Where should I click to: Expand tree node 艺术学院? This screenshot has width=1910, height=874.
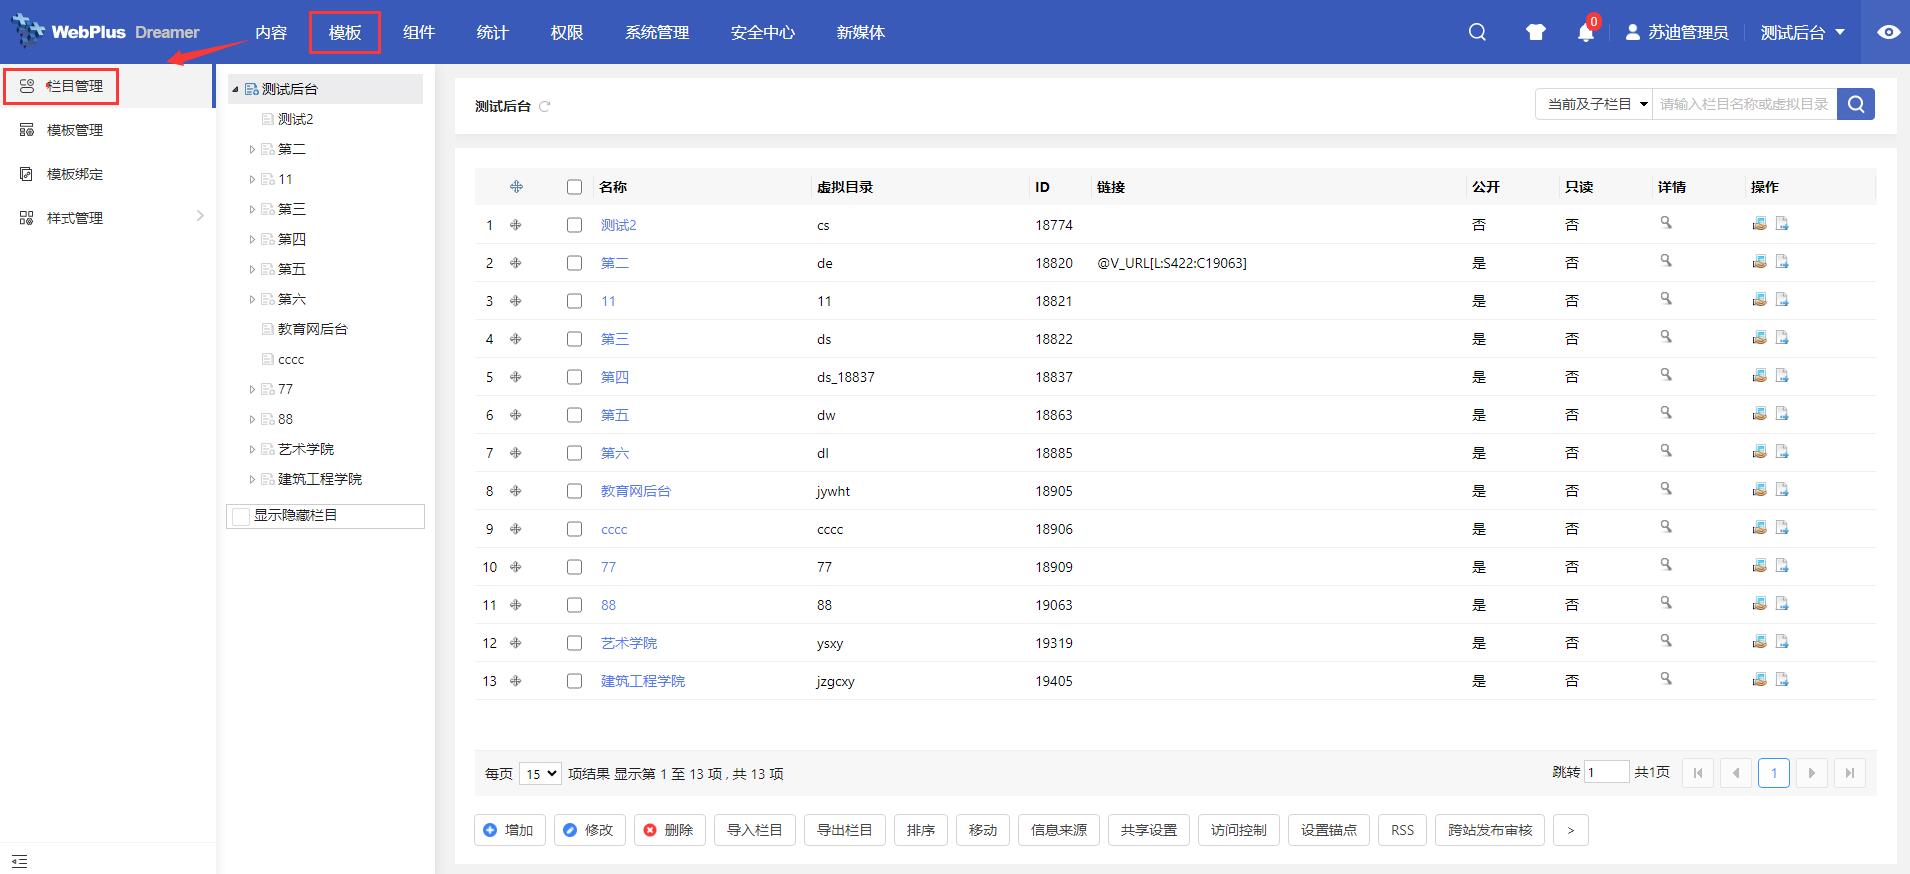(252, 449)
